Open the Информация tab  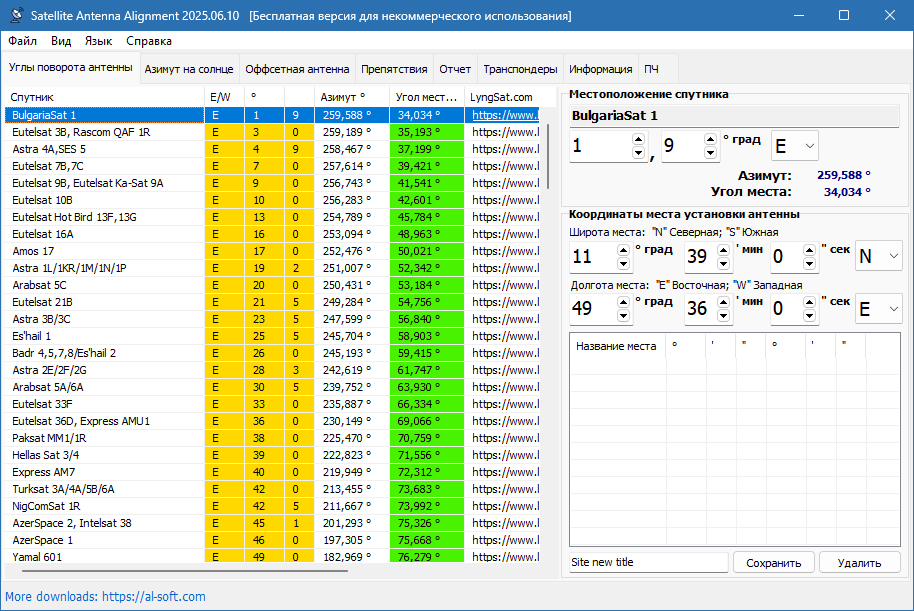click(601, 69)
